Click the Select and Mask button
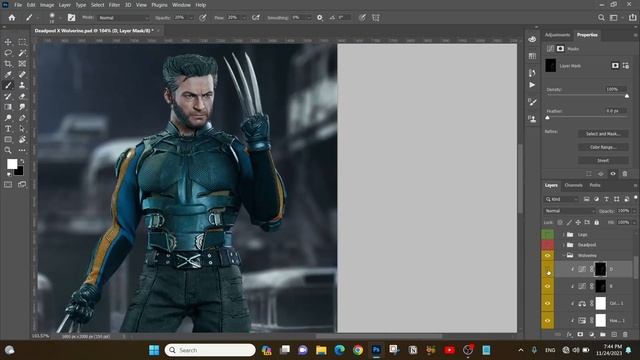Screen dimensions: 640x360 (603, 134)
